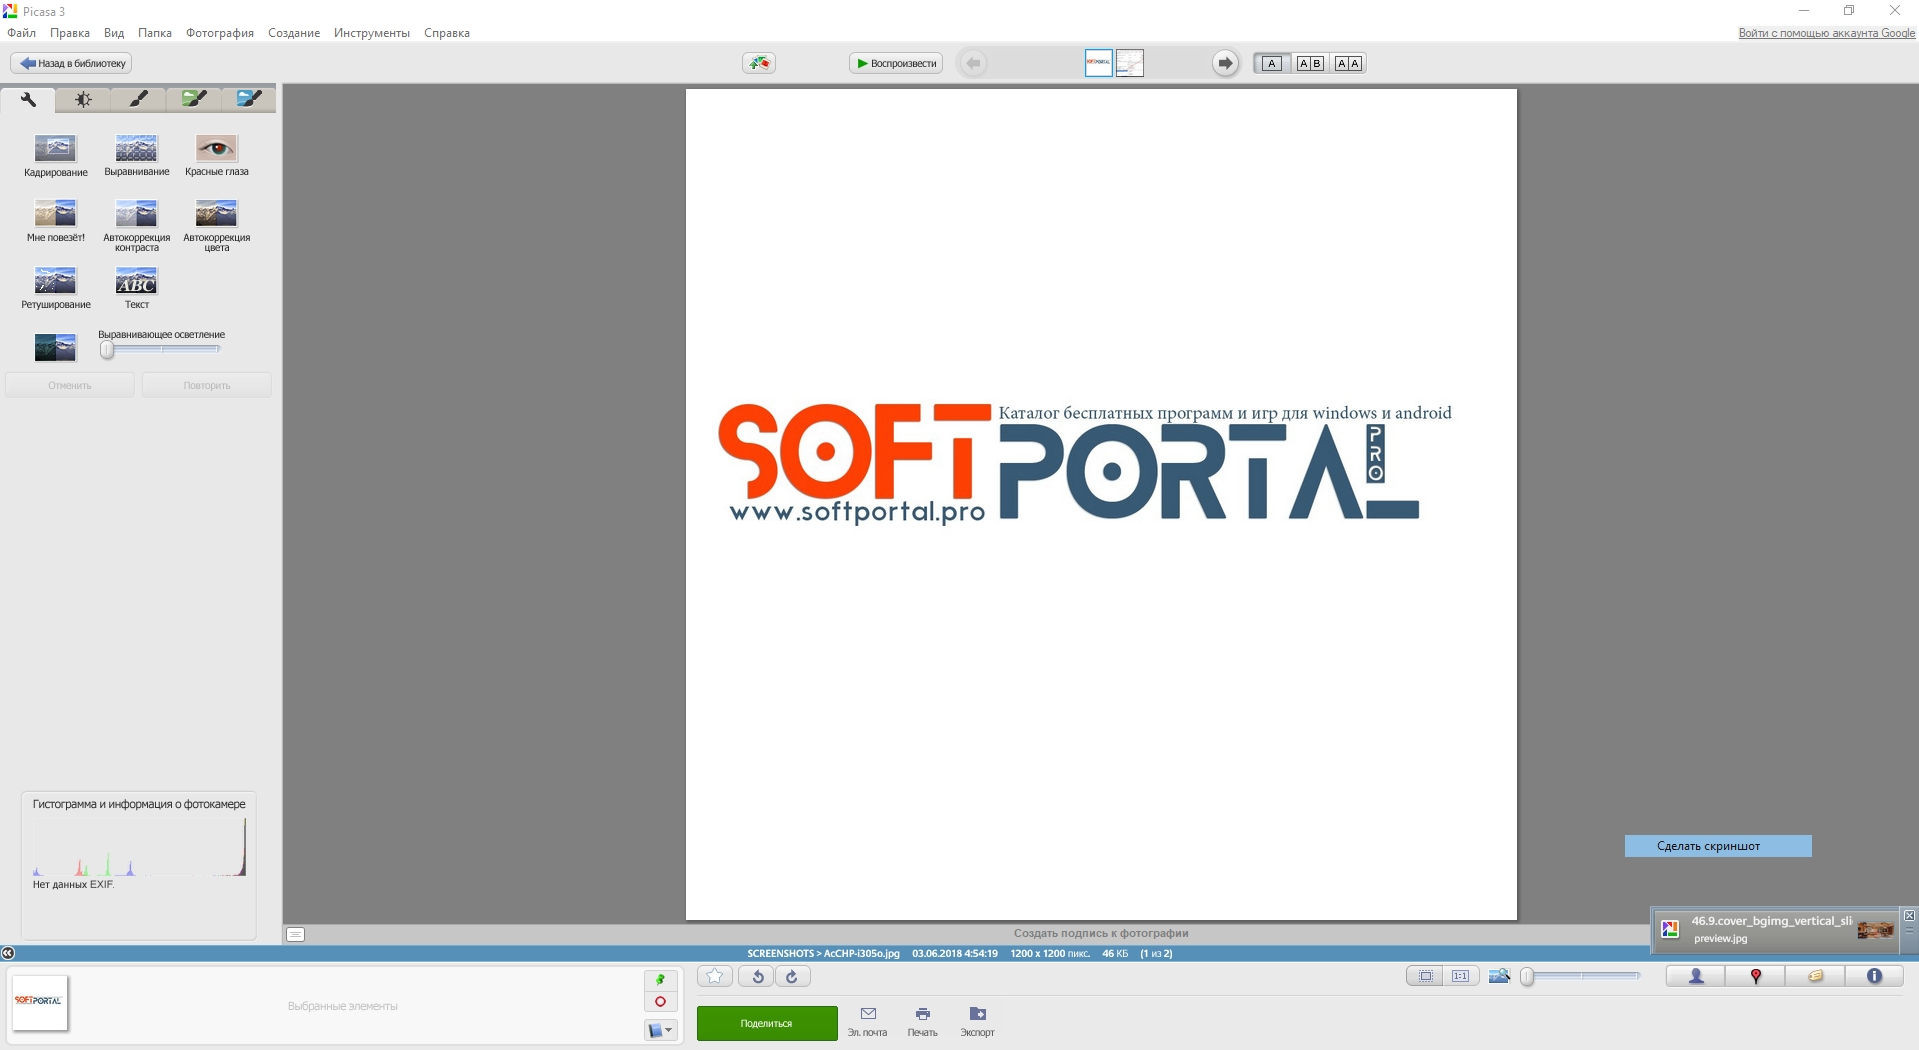This screenshot has width=1919, height=1050.
Task: Click the Повторить redo button
Action: pyautogui.click(x=207, y=385)
